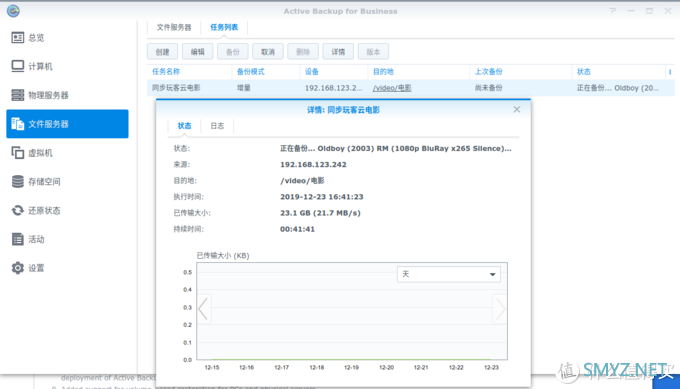
Task: Click the 00:41:41 duration value
Action: (x=298, y=229)
